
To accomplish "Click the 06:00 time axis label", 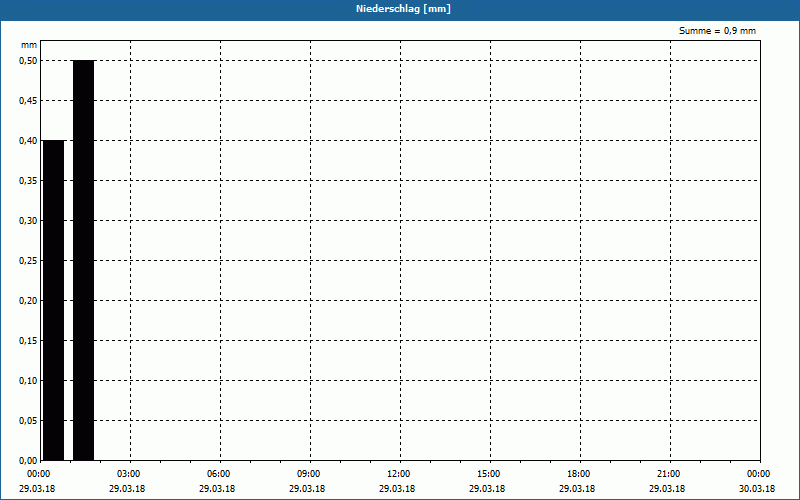I will coord(219,474).
